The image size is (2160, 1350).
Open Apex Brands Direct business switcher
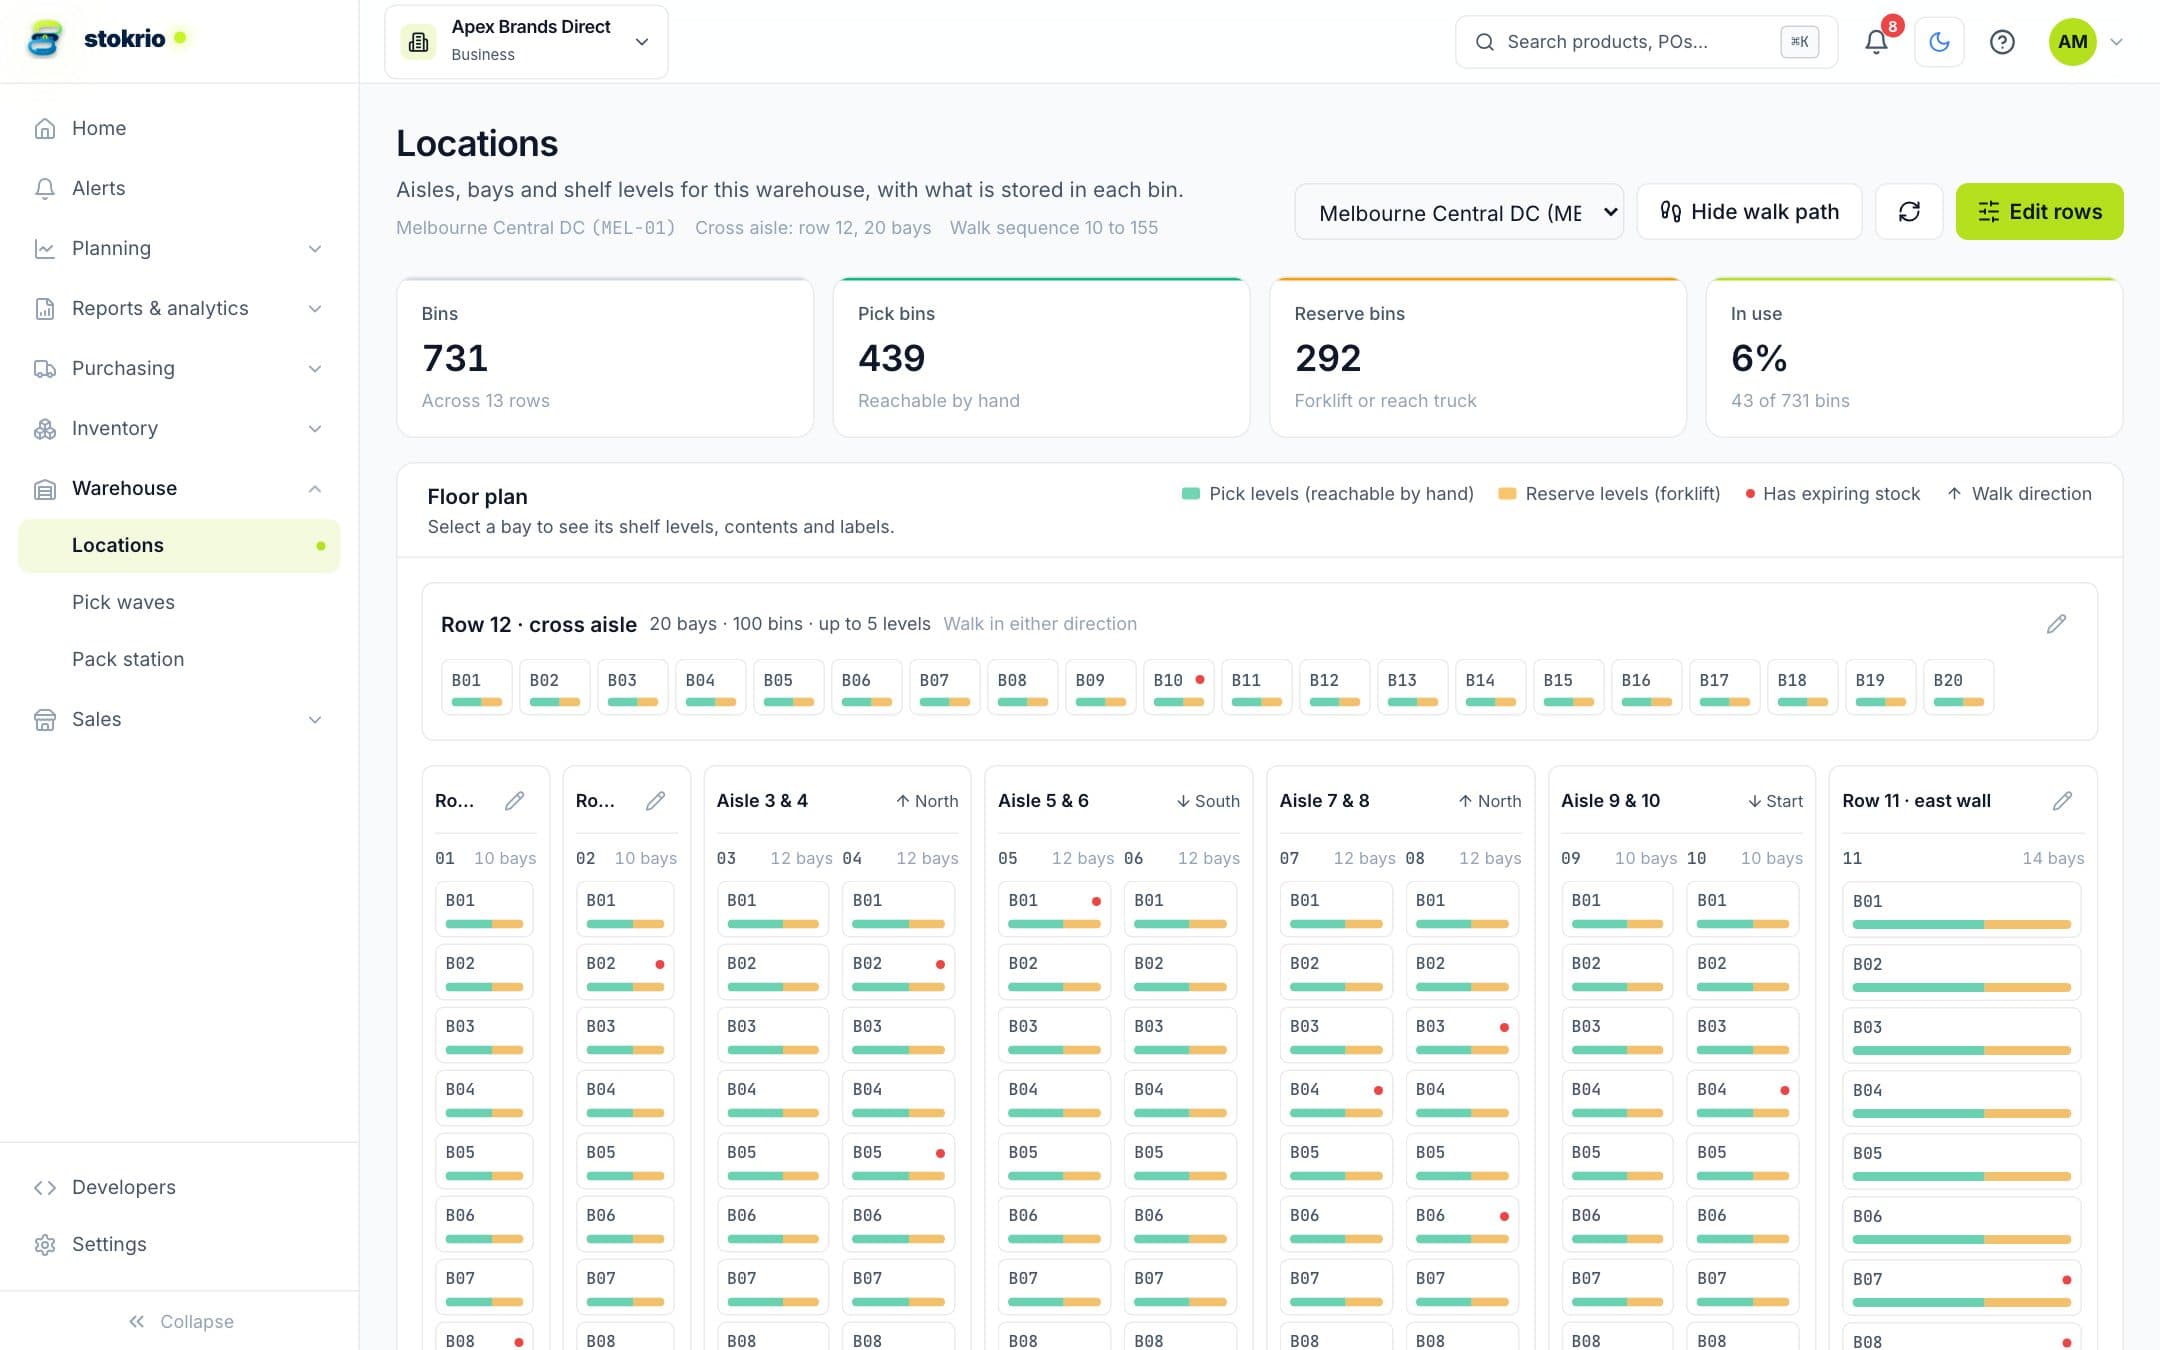pyautogui.click(x=526, y=42)
